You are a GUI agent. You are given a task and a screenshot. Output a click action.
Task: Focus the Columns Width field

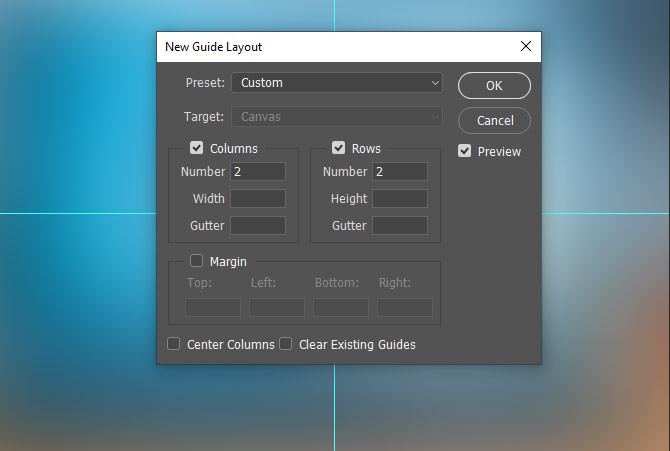pos(258,199)
